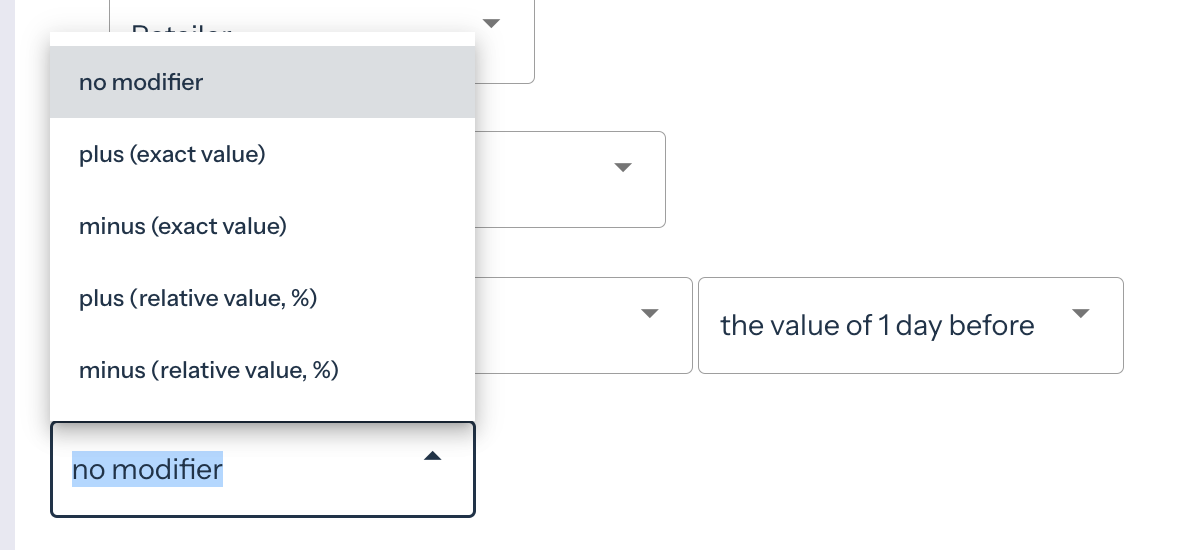Click the arrow in "the value of 1 day before" box
Viewport: 1192px width, 550px height.
[x=1080, y=314]
